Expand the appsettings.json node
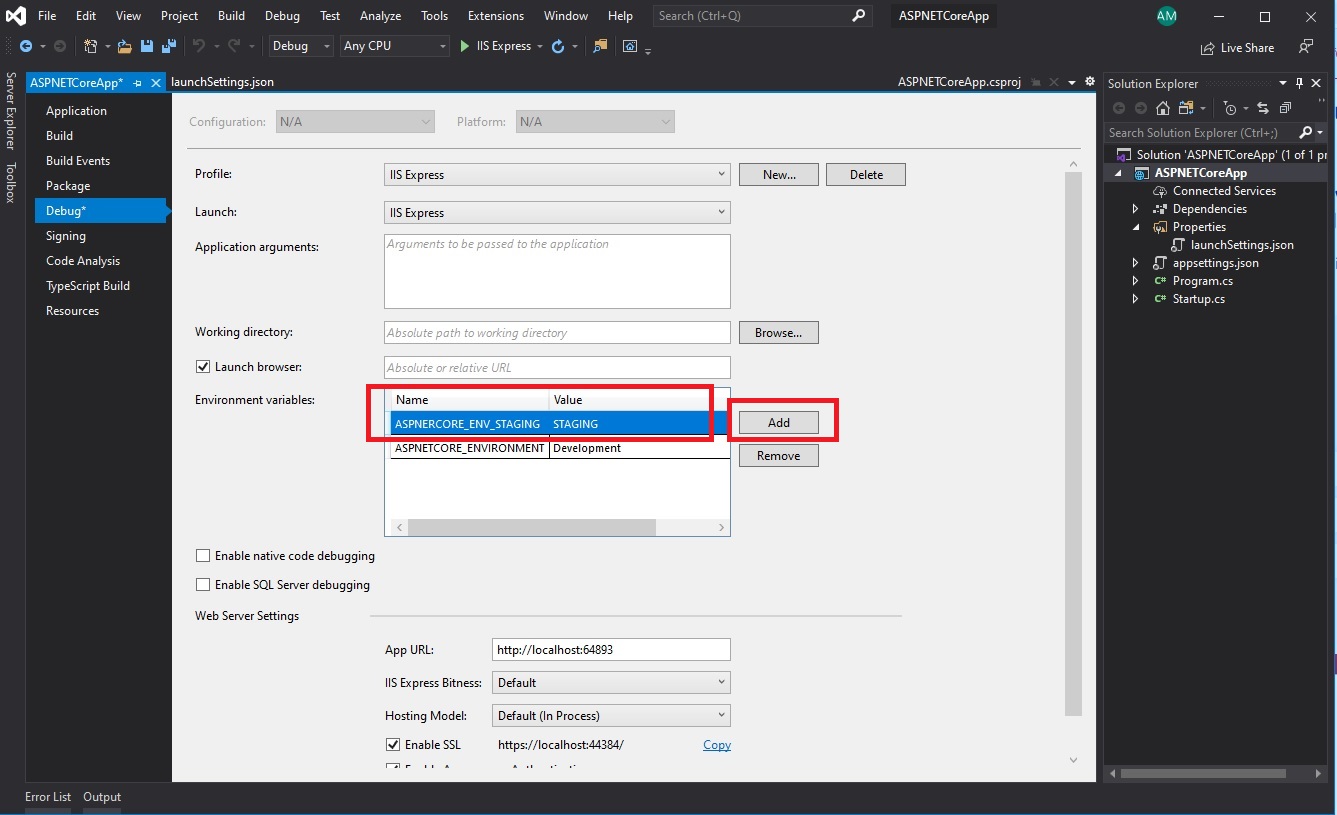 tap(1135, 263)
